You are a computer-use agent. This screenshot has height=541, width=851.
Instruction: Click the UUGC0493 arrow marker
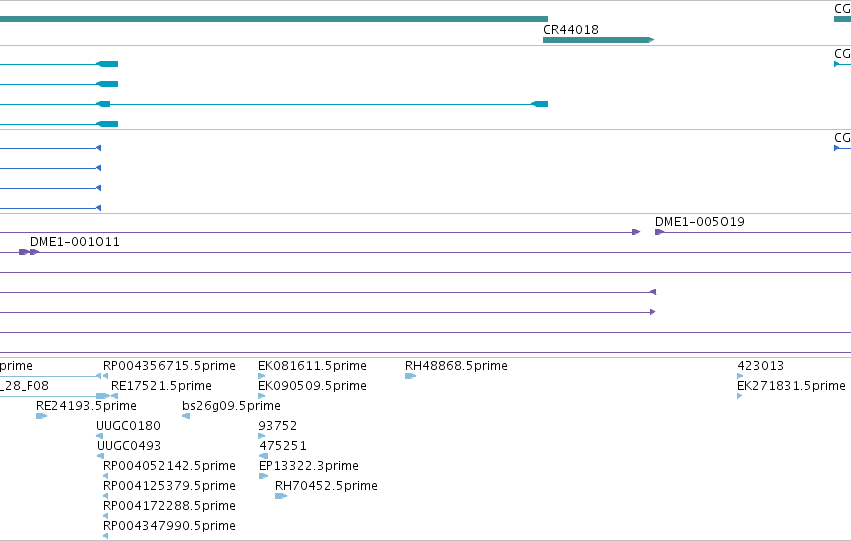click(100, 456)
